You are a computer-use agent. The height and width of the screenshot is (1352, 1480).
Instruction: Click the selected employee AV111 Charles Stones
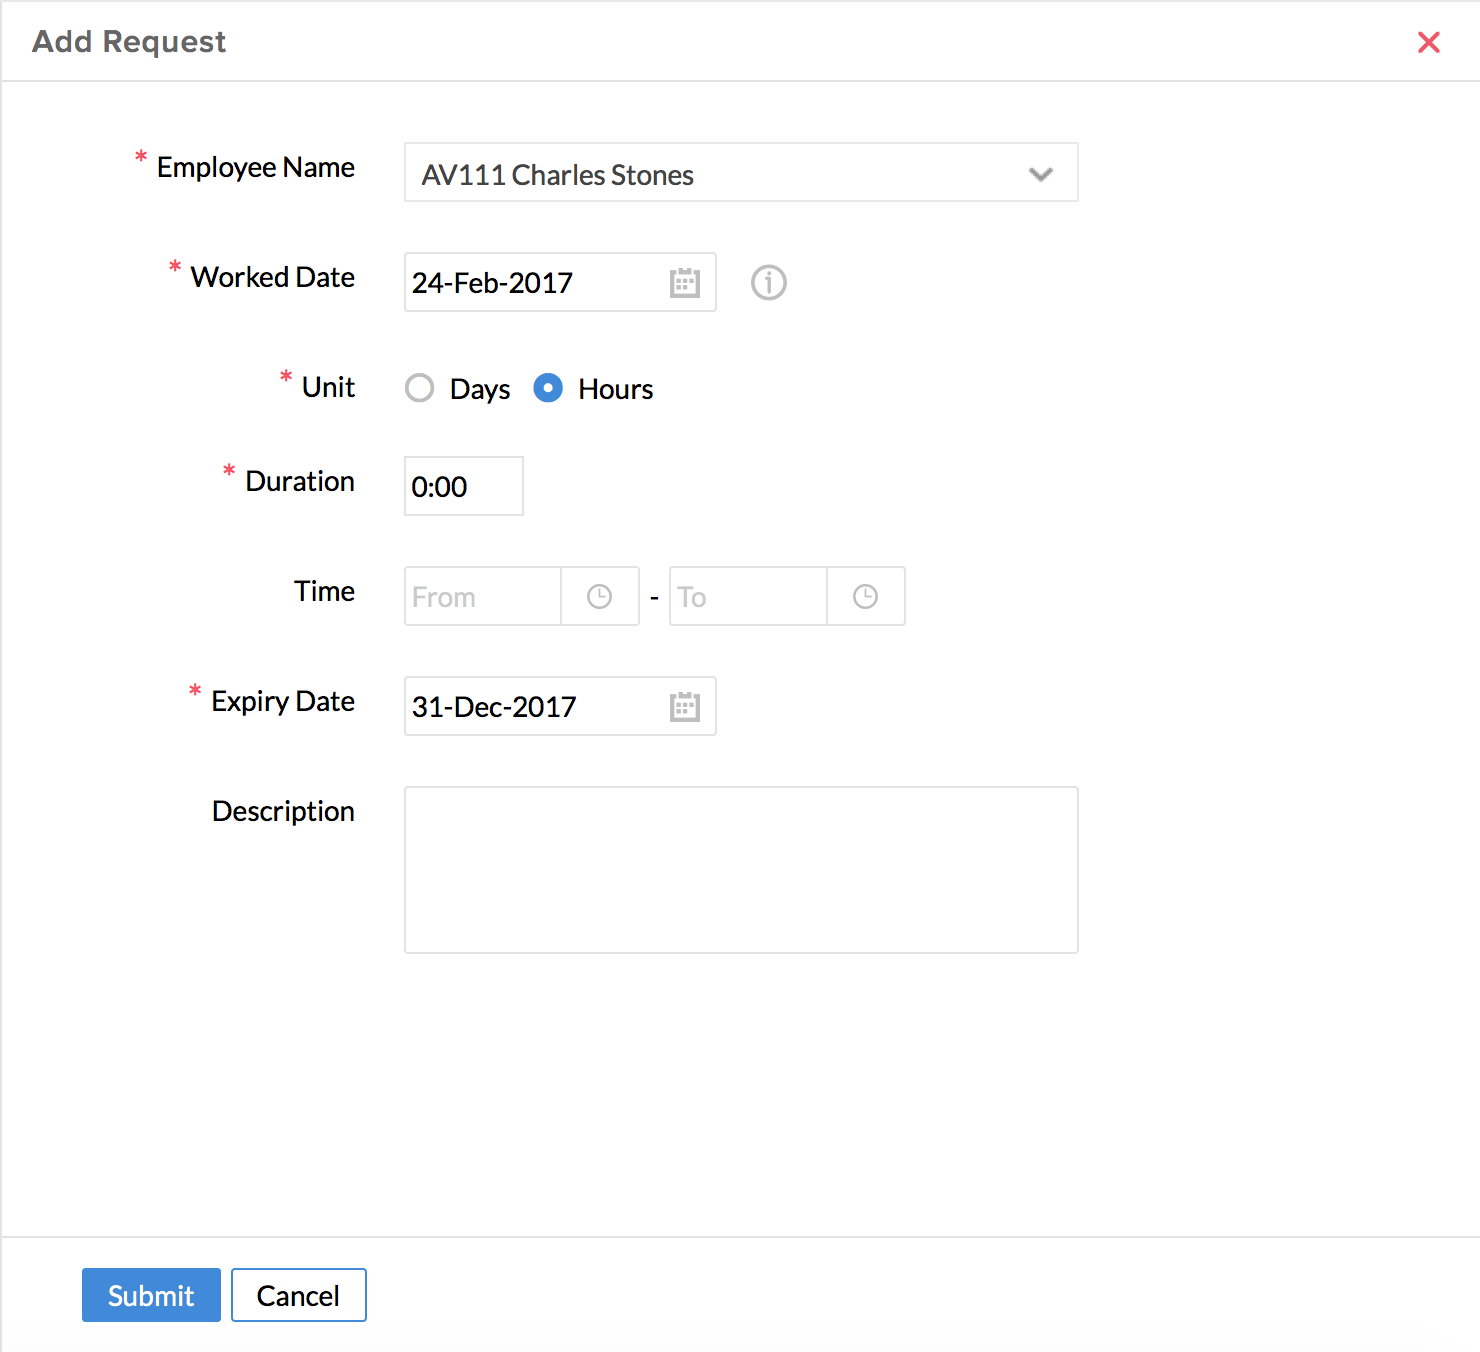click(x=557, y=175)
